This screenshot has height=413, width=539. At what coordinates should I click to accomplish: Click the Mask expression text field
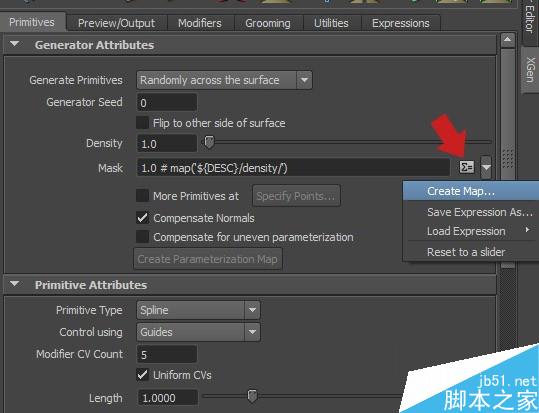pyautogui.click(x=293, y=168)
